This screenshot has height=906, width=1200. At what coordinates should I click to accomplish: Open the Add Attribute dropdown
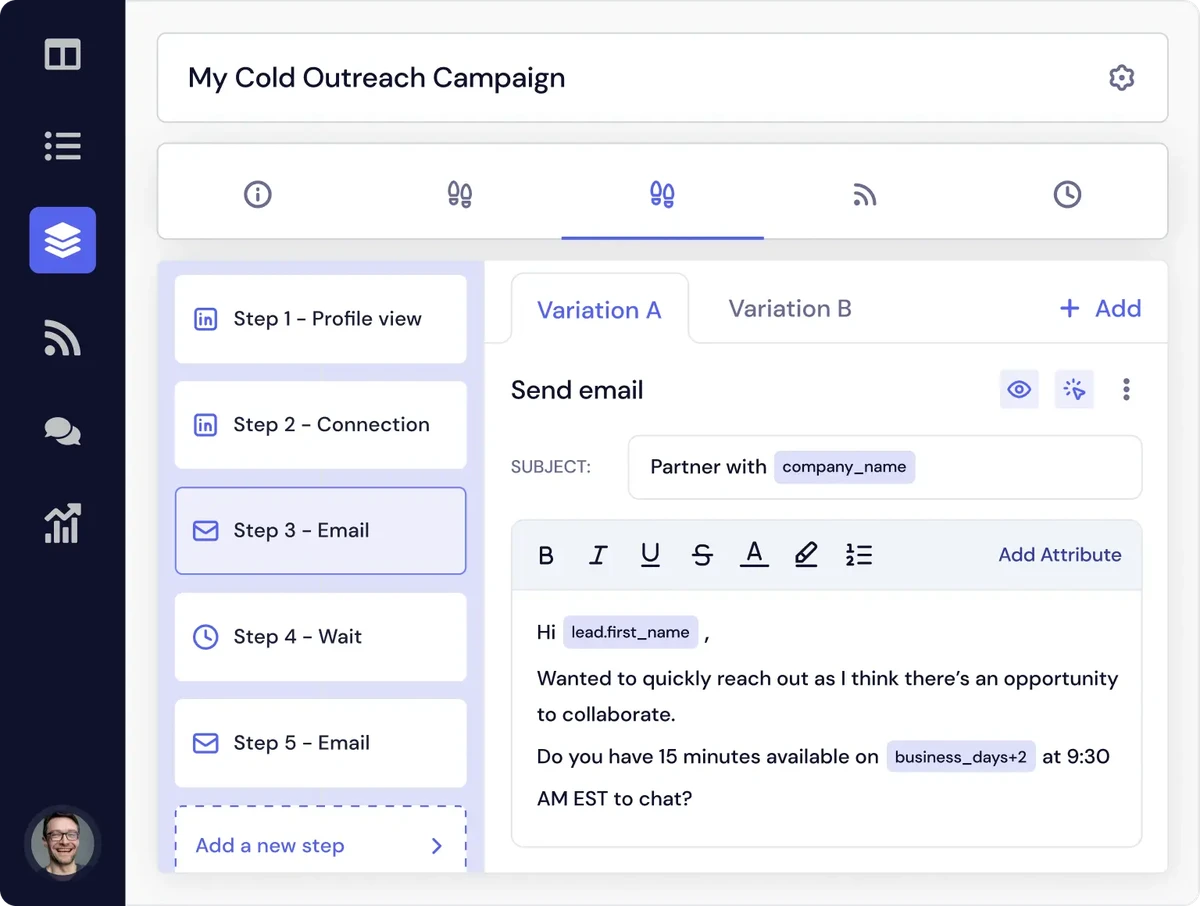[x=1059, y=555]
